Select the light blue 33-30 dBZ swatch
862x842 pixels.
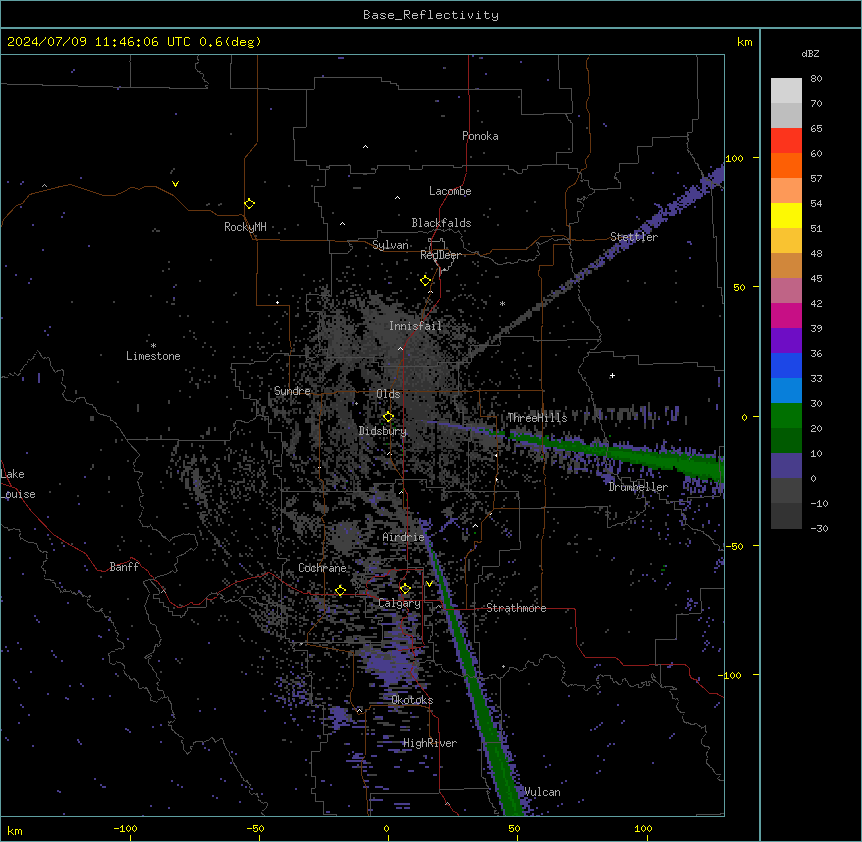pos(786,391)
